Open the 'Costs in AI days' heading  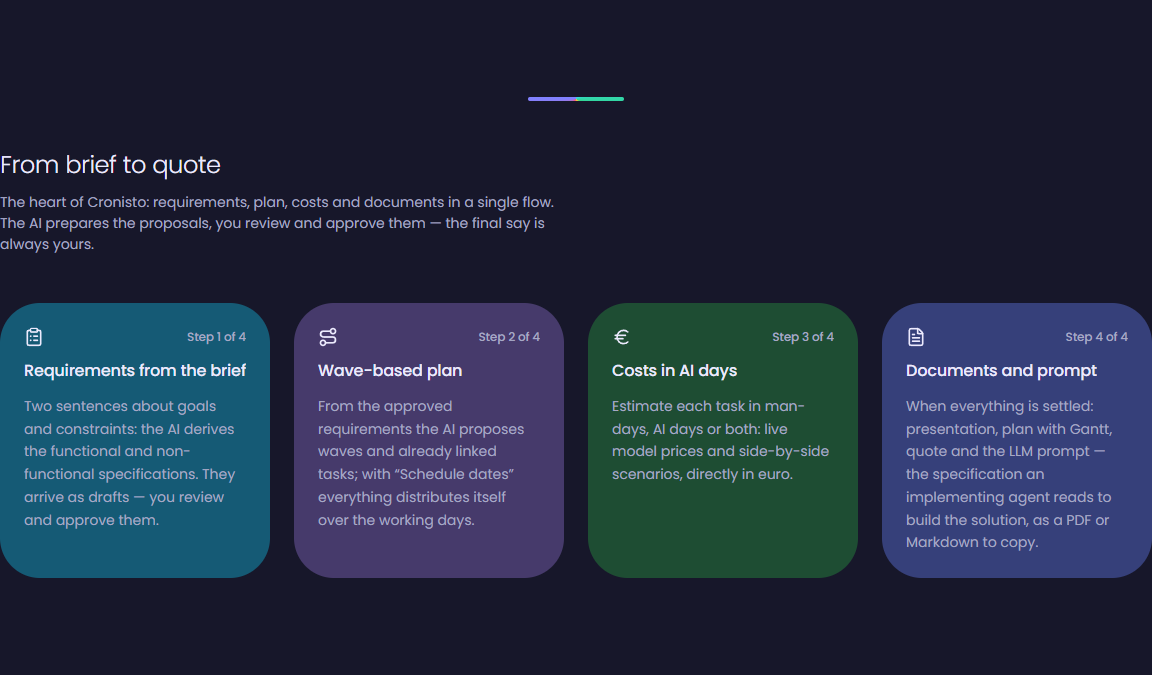(x=674, y=370)
